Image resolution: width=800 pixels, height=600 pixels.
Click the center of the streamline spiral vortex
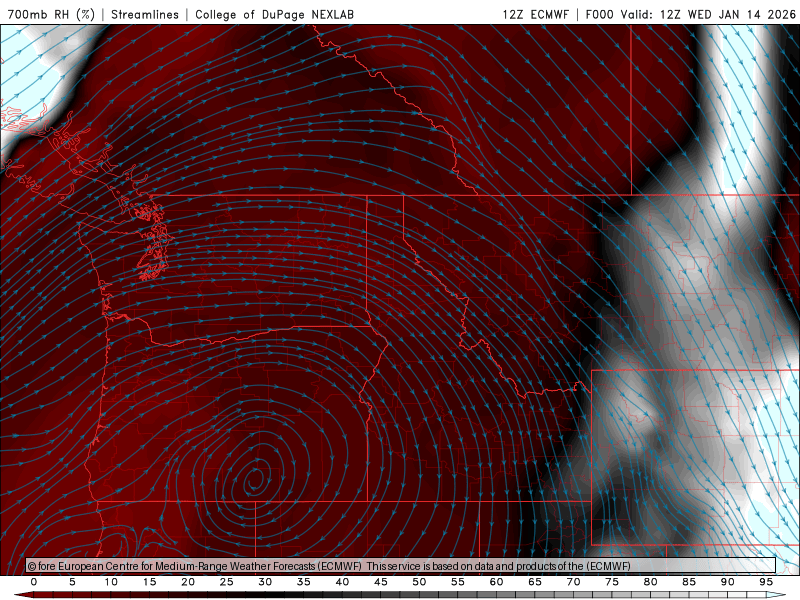coord(255,479)
